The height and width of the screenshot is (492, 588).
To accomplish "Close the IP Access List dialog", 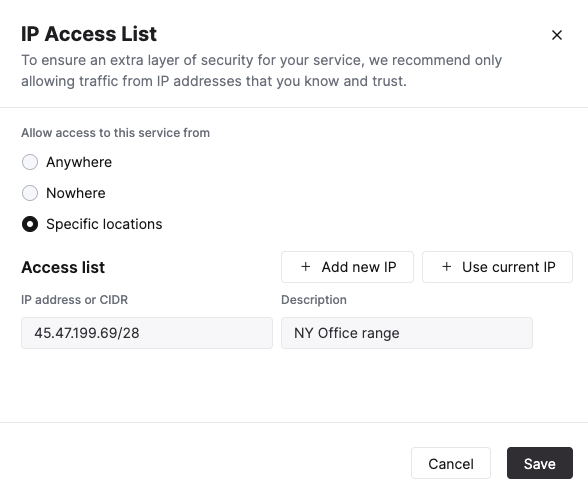I will point(557,35).
